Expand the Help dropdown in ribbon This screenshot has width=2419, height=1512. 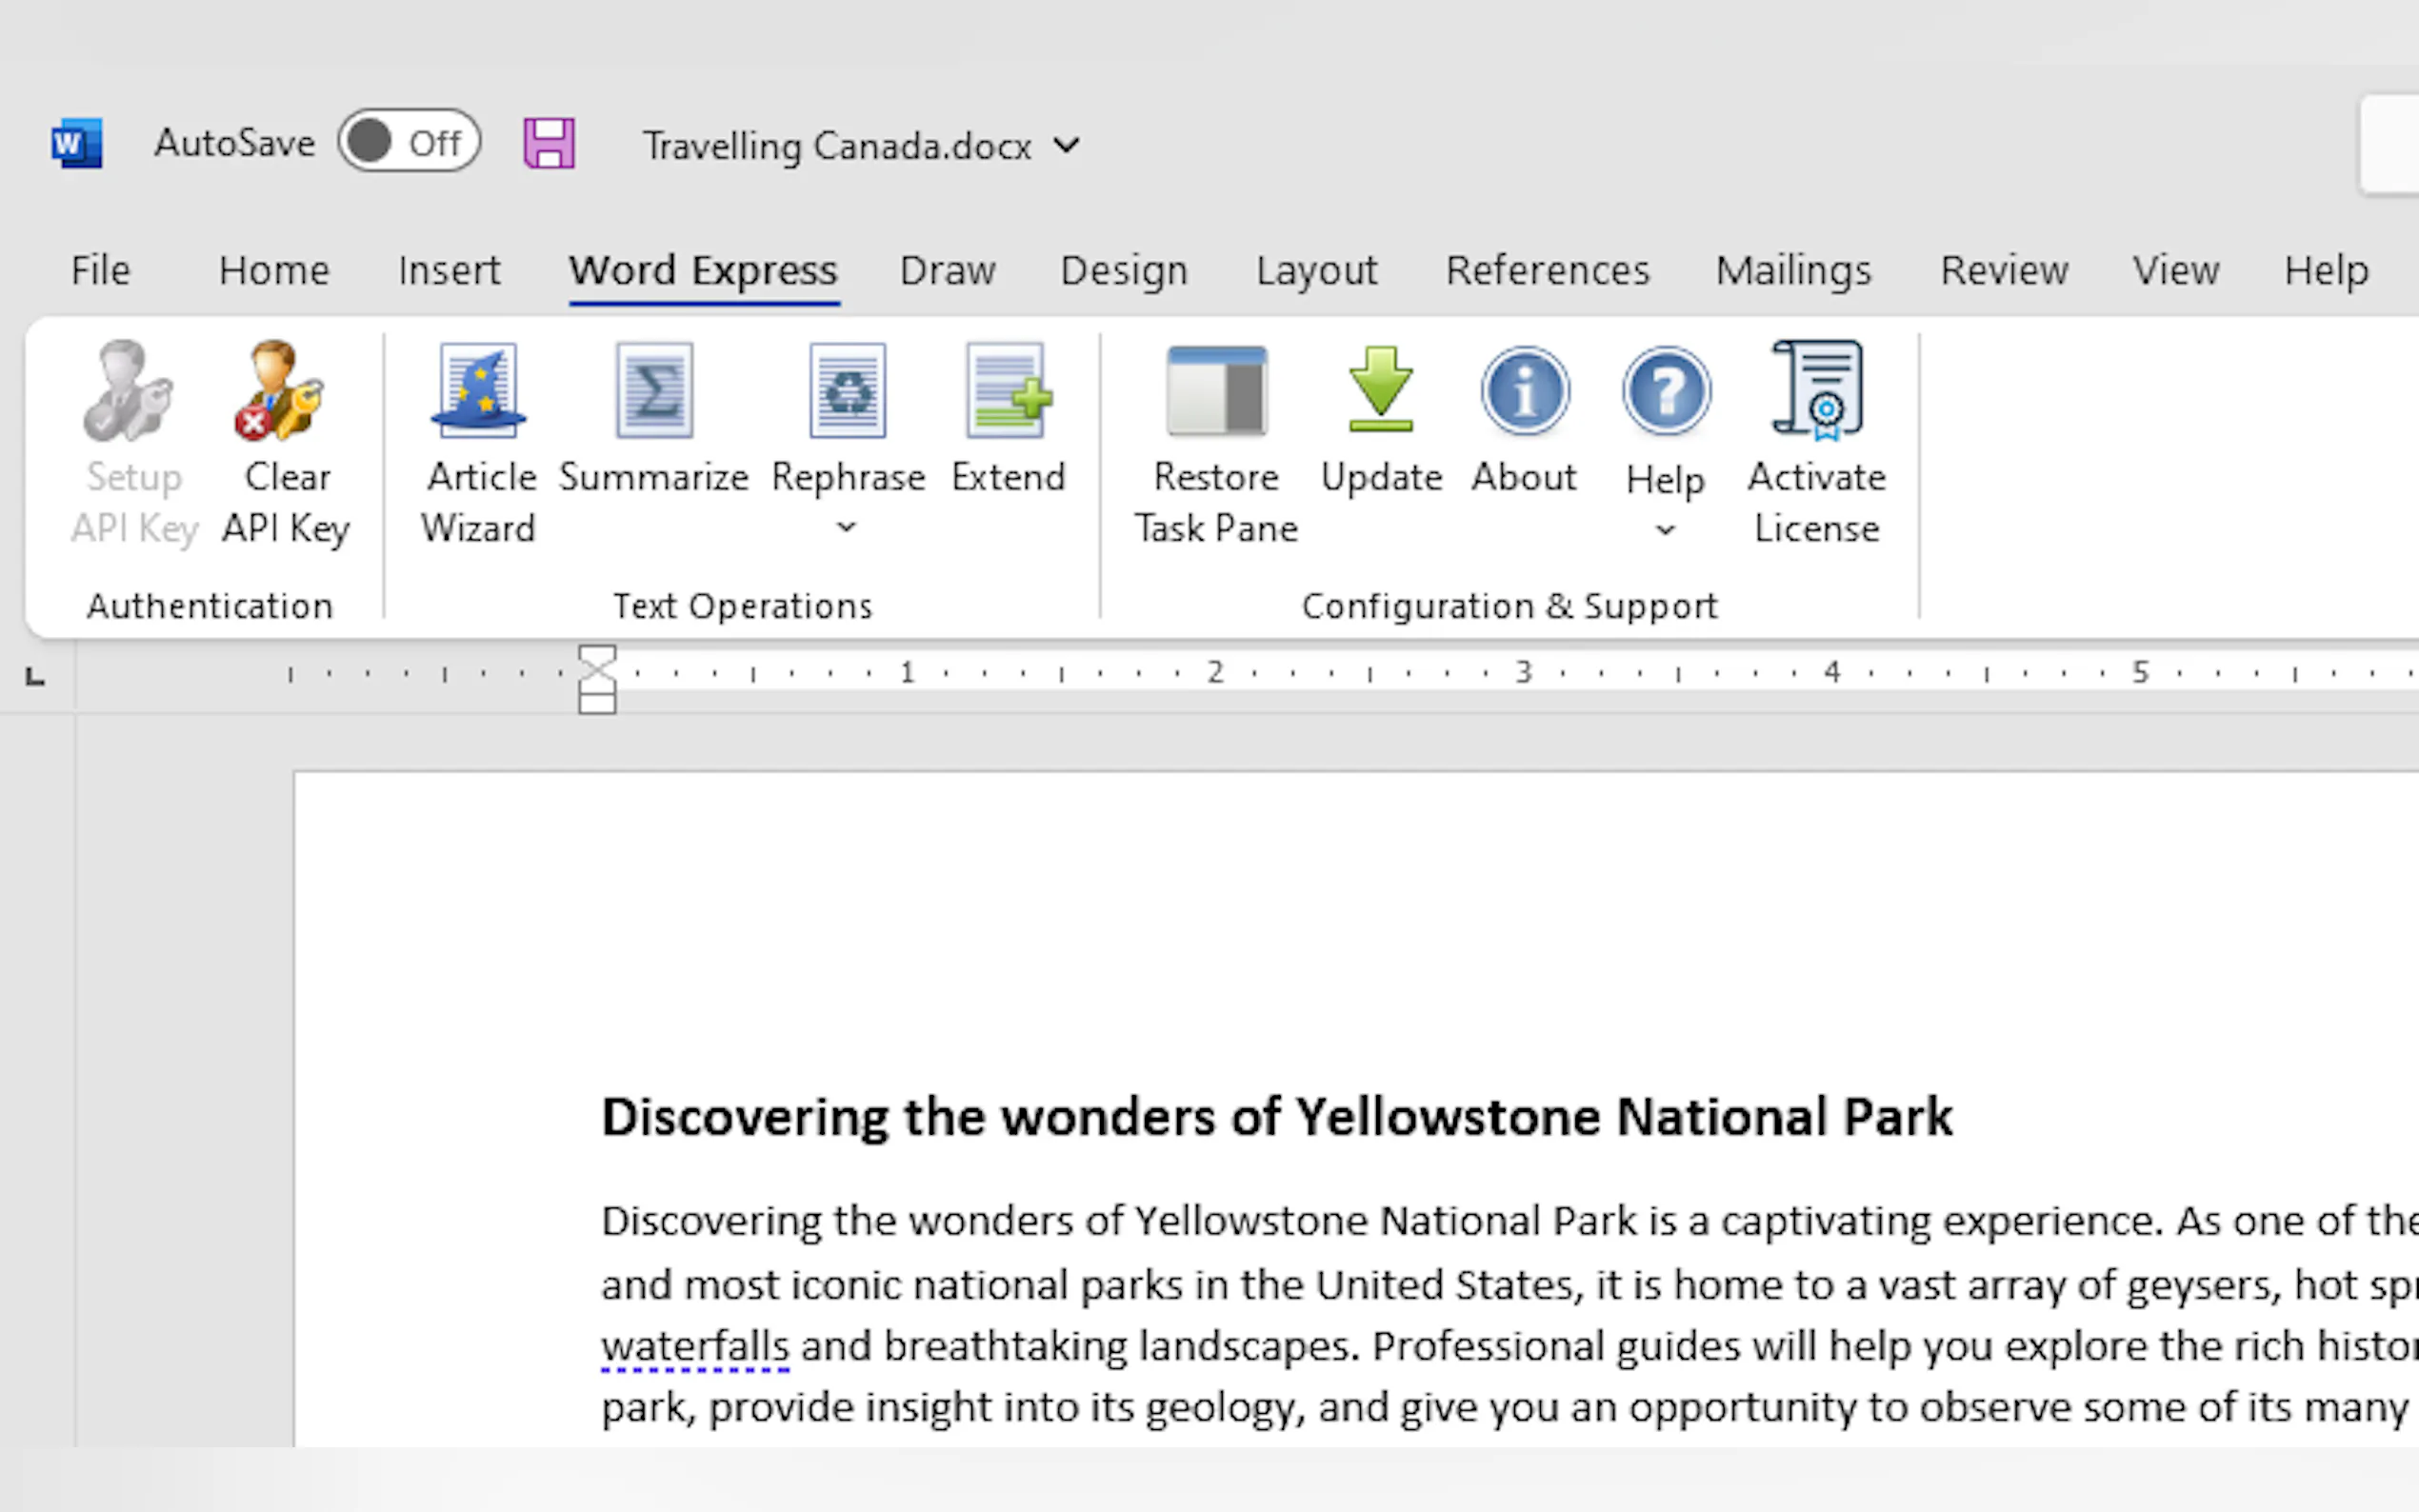(1665, 530)
